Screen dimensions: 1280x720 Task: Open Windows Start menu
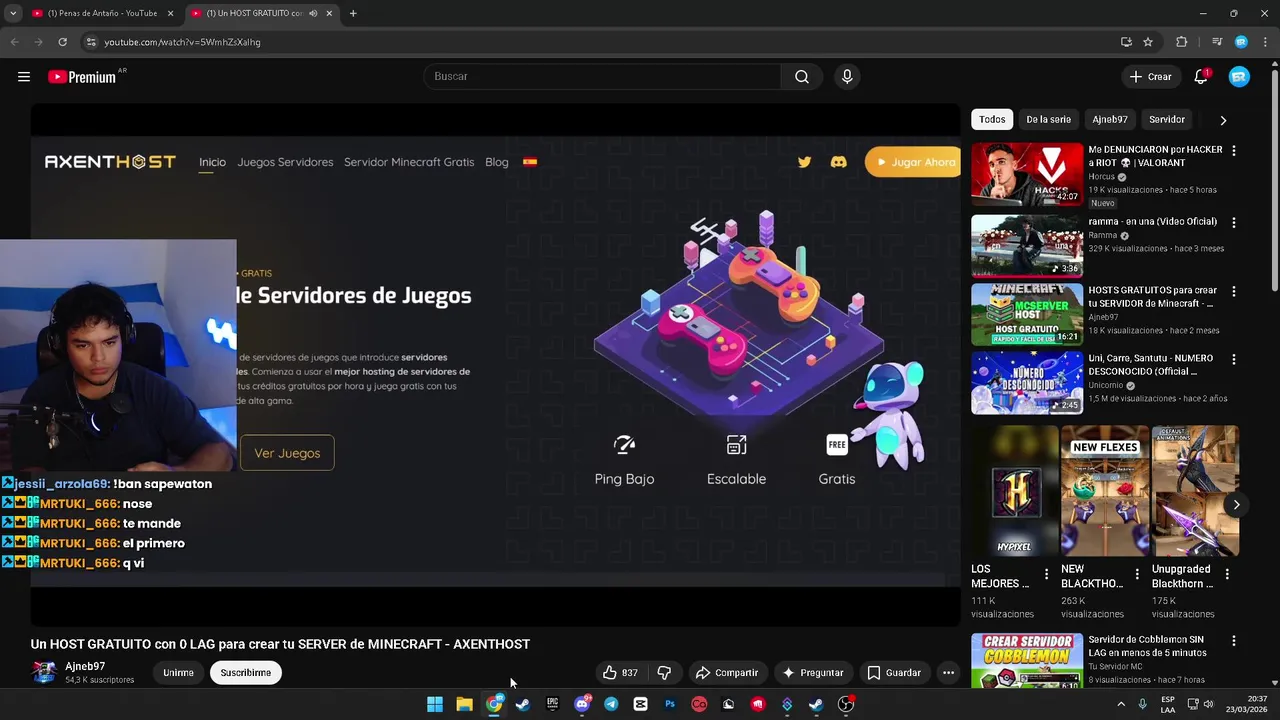click(435, 704)
